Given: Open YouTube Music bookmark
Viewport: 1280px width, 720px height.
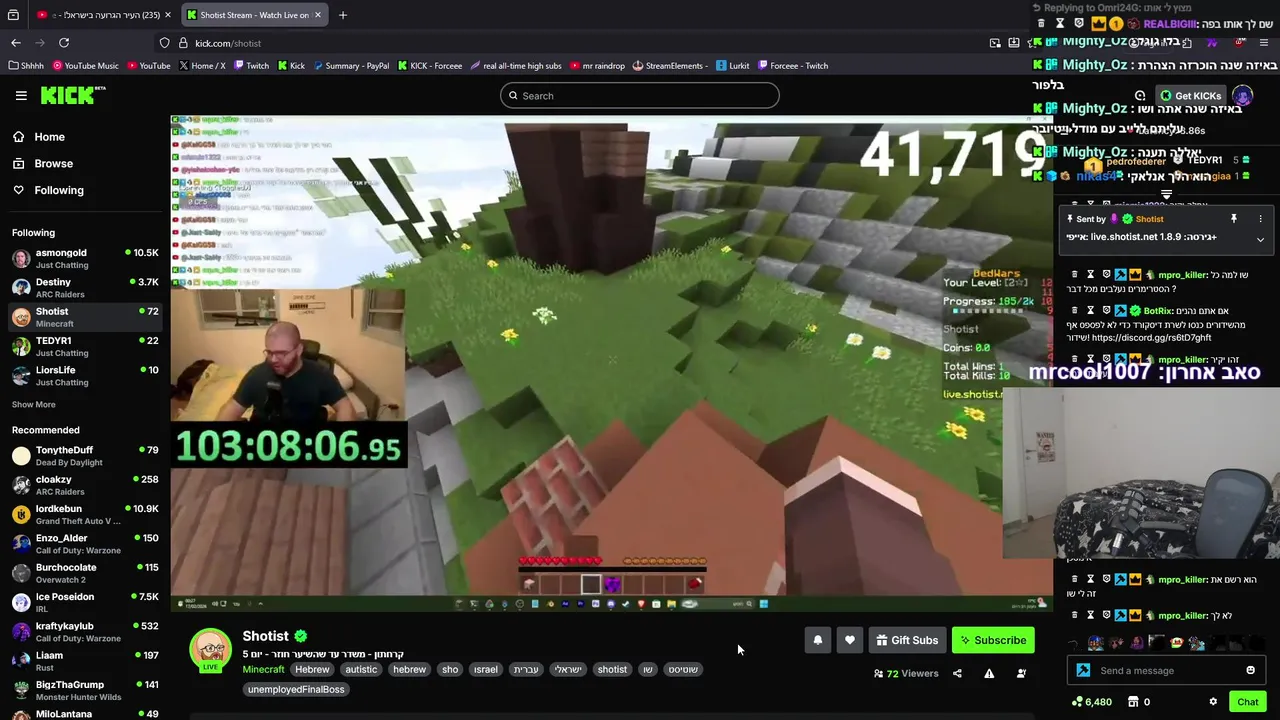Looking at the screenshot, I should click(85, 66).
